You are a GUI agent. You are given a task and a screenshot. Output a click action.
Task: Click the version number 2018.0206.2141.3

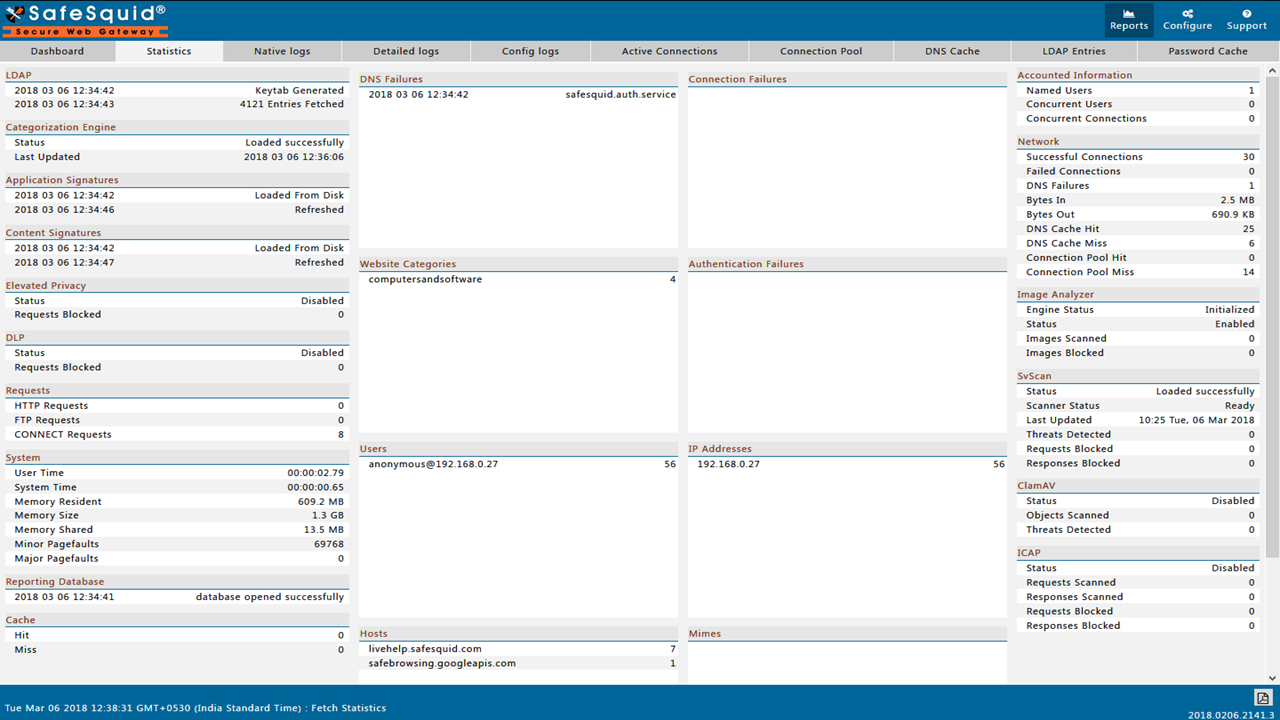1232,715
